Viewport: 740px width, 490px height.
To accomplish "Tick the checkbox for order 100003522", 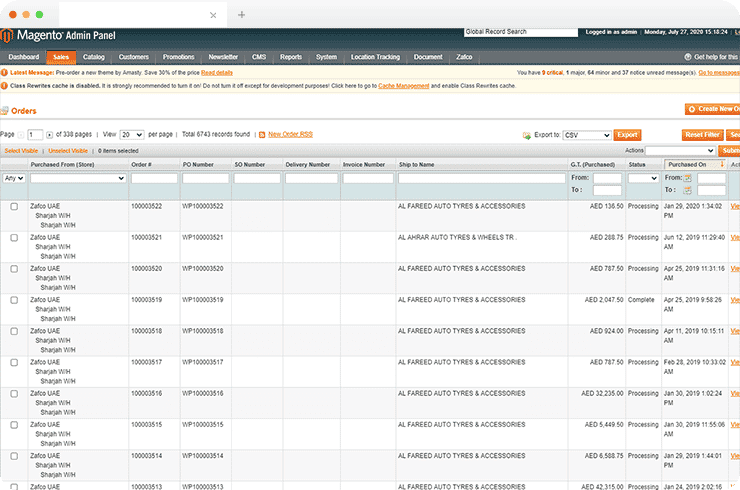I will (14, 207).
